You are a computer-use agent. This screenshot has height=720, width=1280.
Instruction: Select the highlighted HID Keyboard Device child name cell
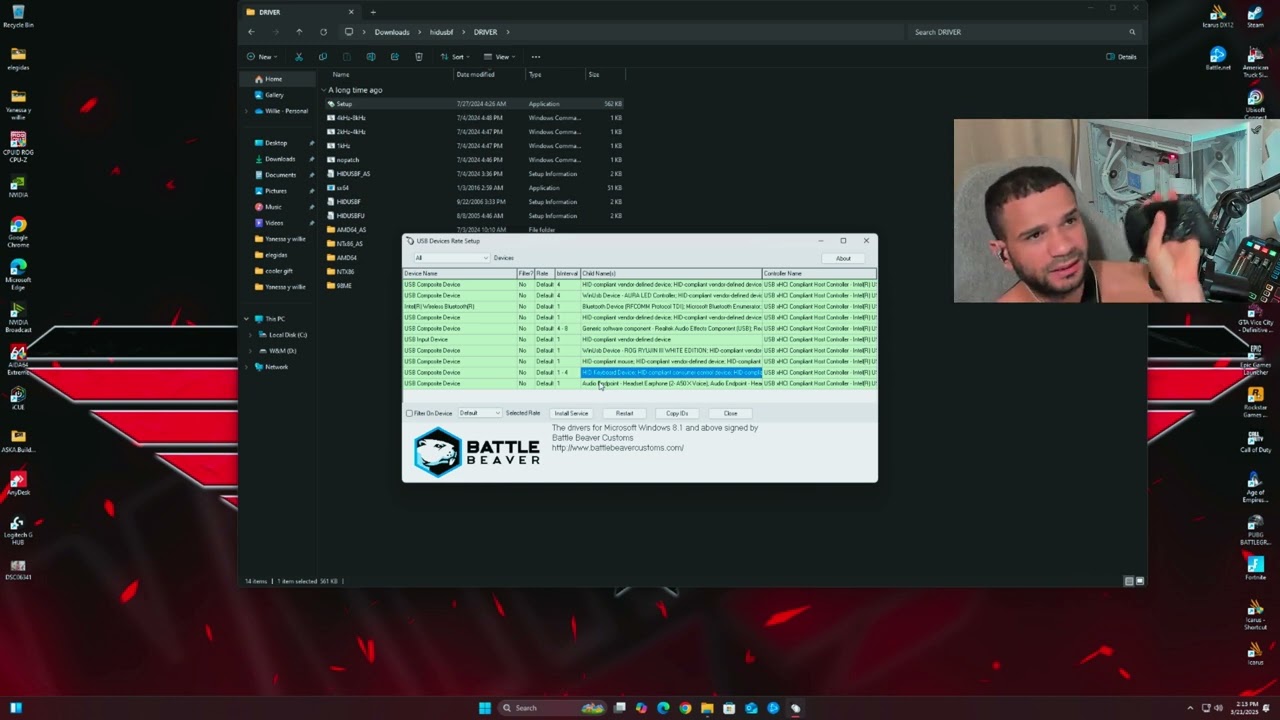[671, 372]
